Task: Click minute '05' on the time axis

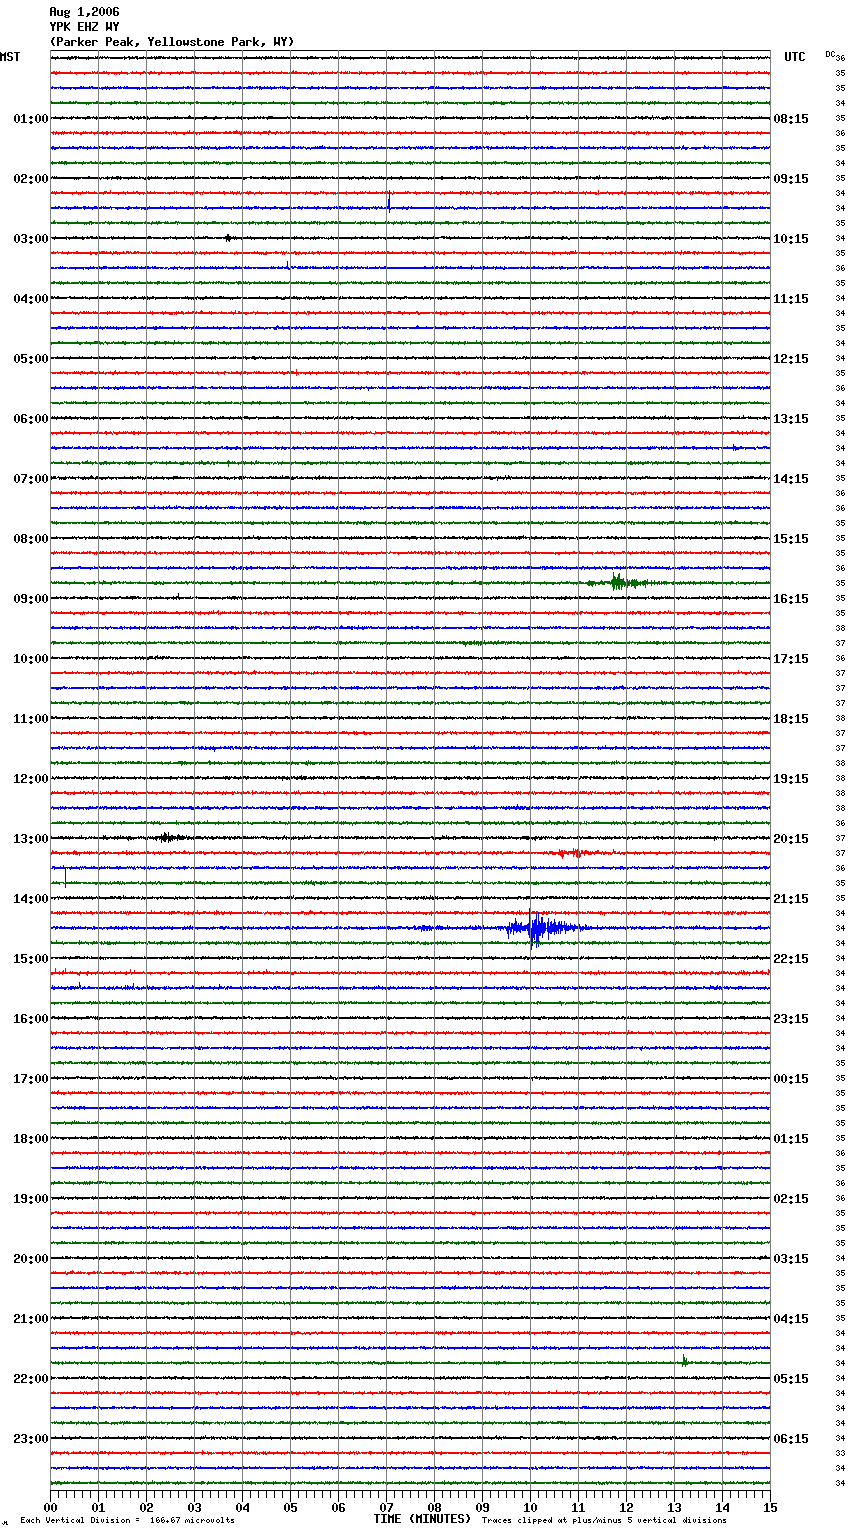Action: pos(290,1508)
